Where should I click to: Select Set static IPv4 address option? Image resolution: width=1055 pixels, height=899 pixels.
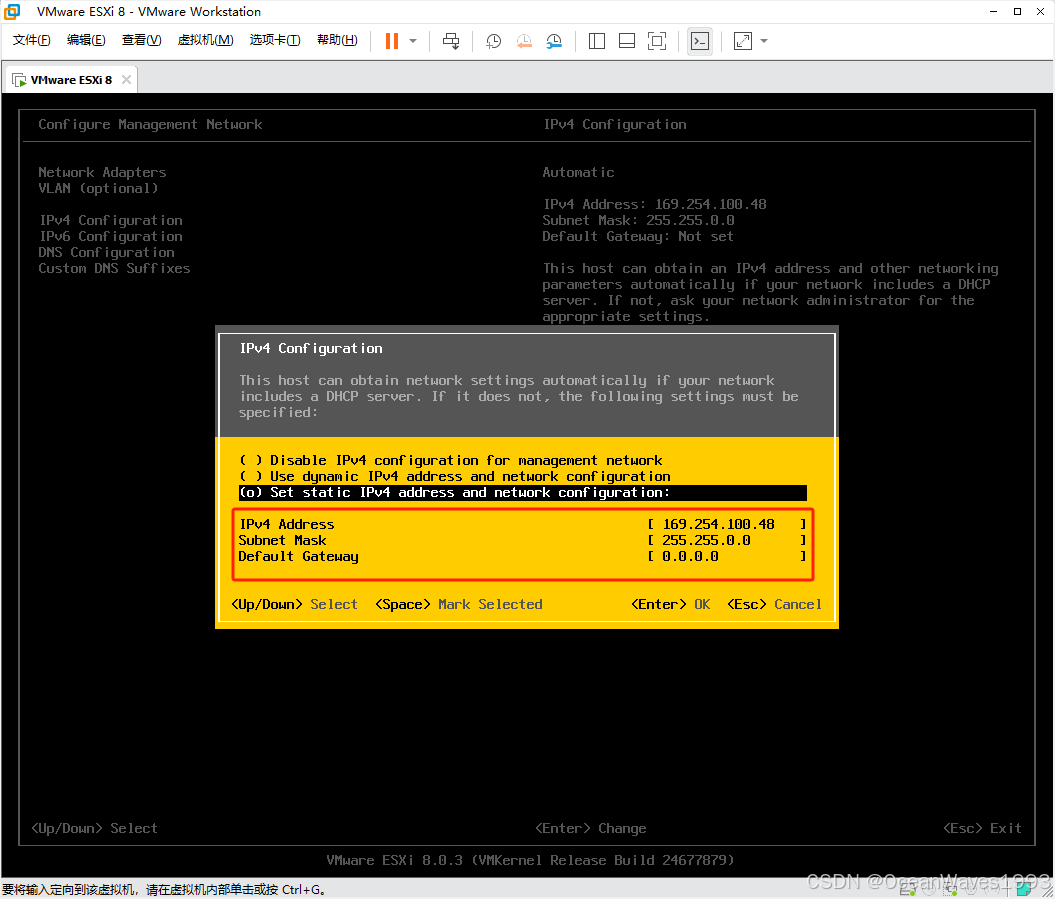[523, 493]
